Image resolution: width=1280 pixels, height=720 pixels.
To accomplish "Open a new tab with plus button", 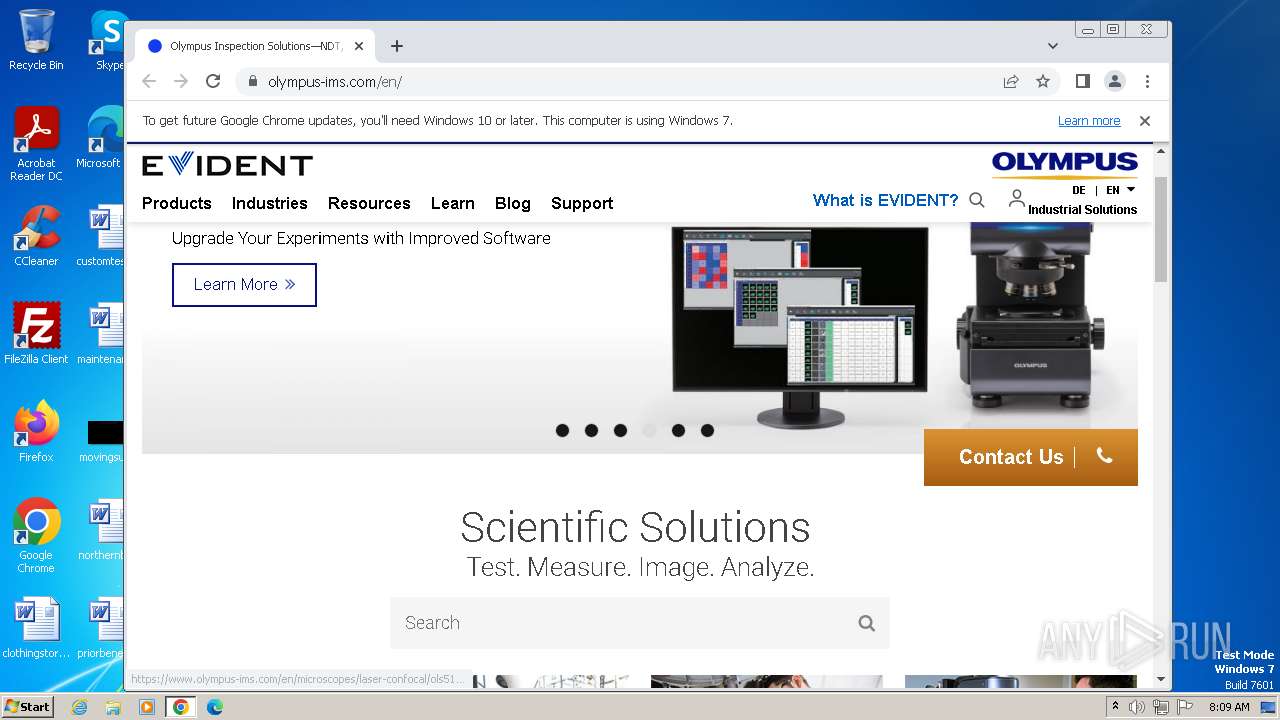I will tap(397, 46).
